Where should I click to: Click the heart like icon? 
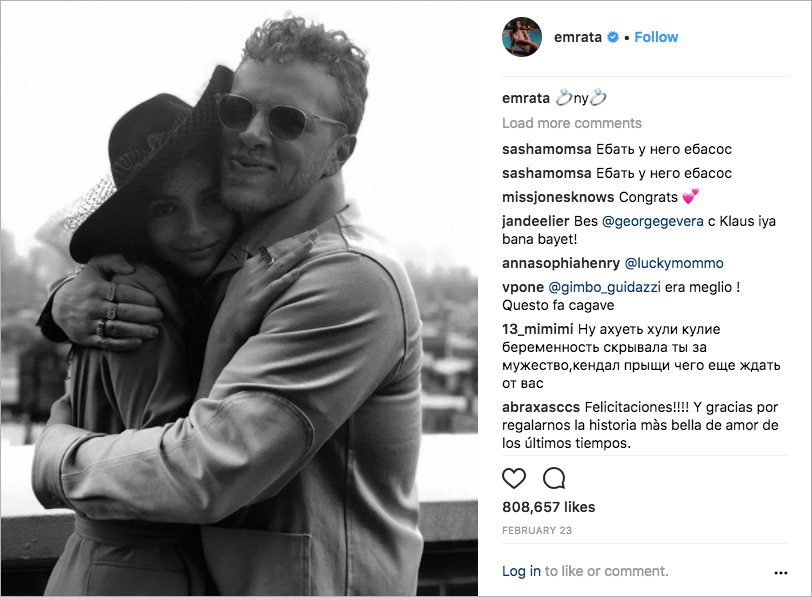pyautogui.click(x=514, y=478)
